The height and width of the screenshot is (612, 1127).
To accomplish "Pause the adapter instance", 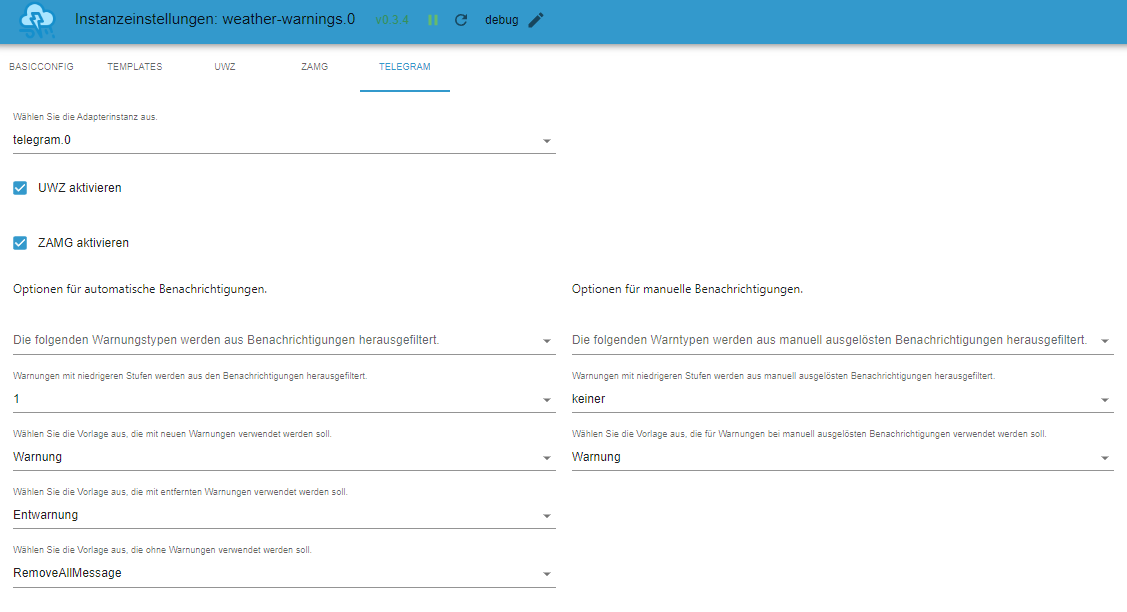I will point(433,20).
